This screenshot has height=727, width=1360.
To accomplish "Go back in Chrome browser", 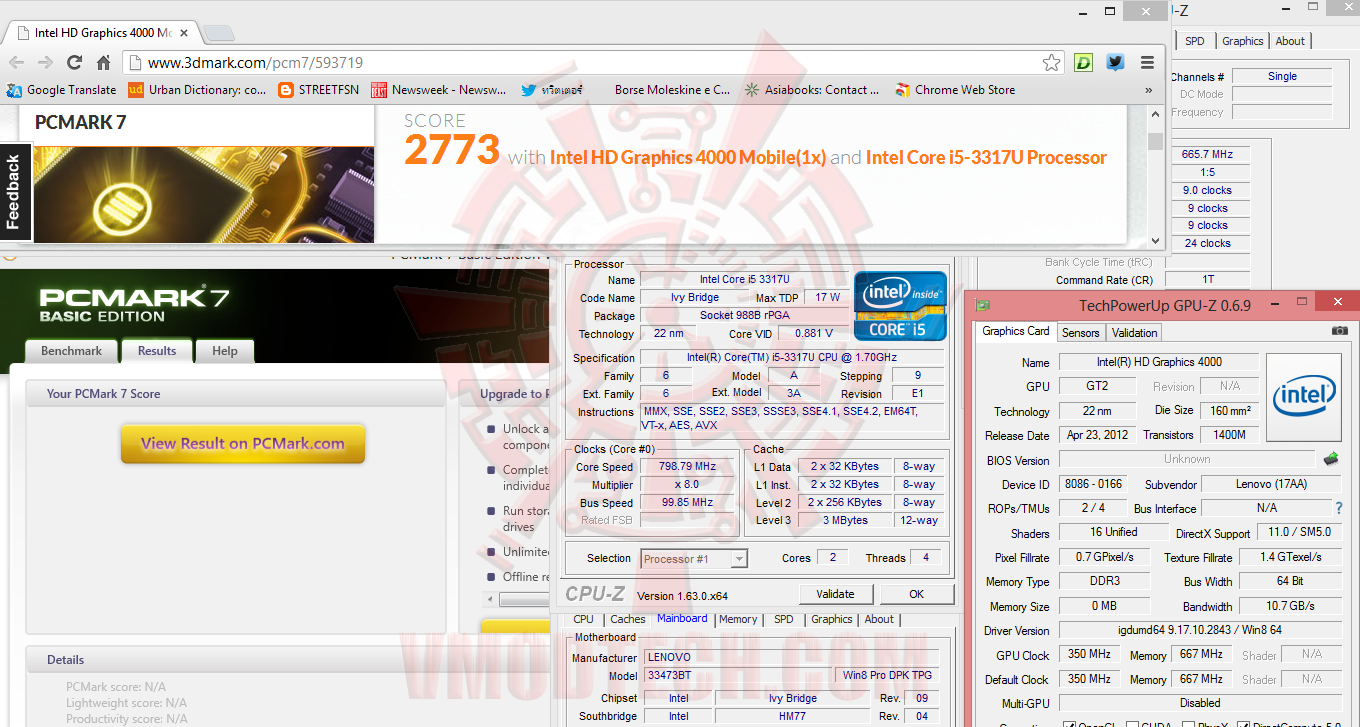I will pos(17,62).
